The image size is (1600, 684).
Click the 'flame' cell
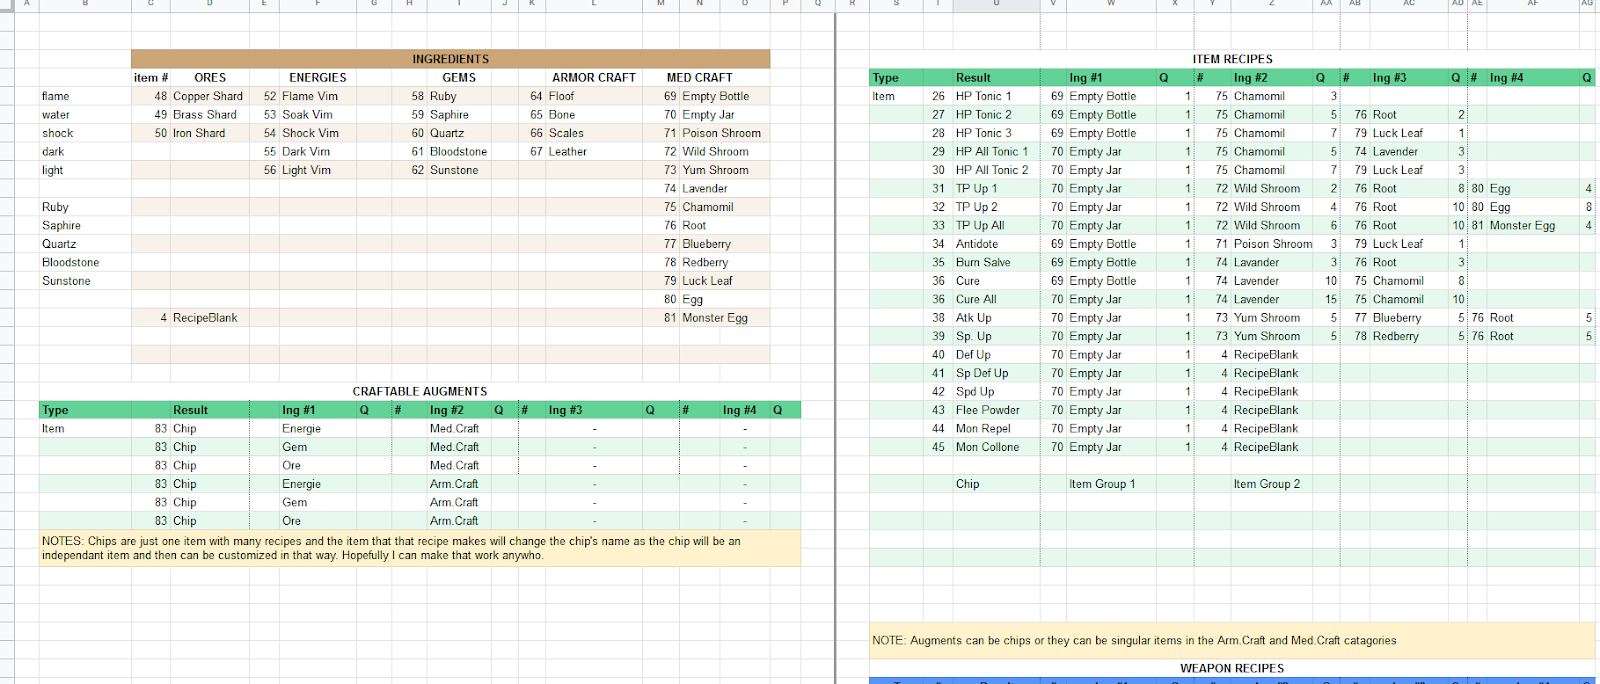coord(85,96)
